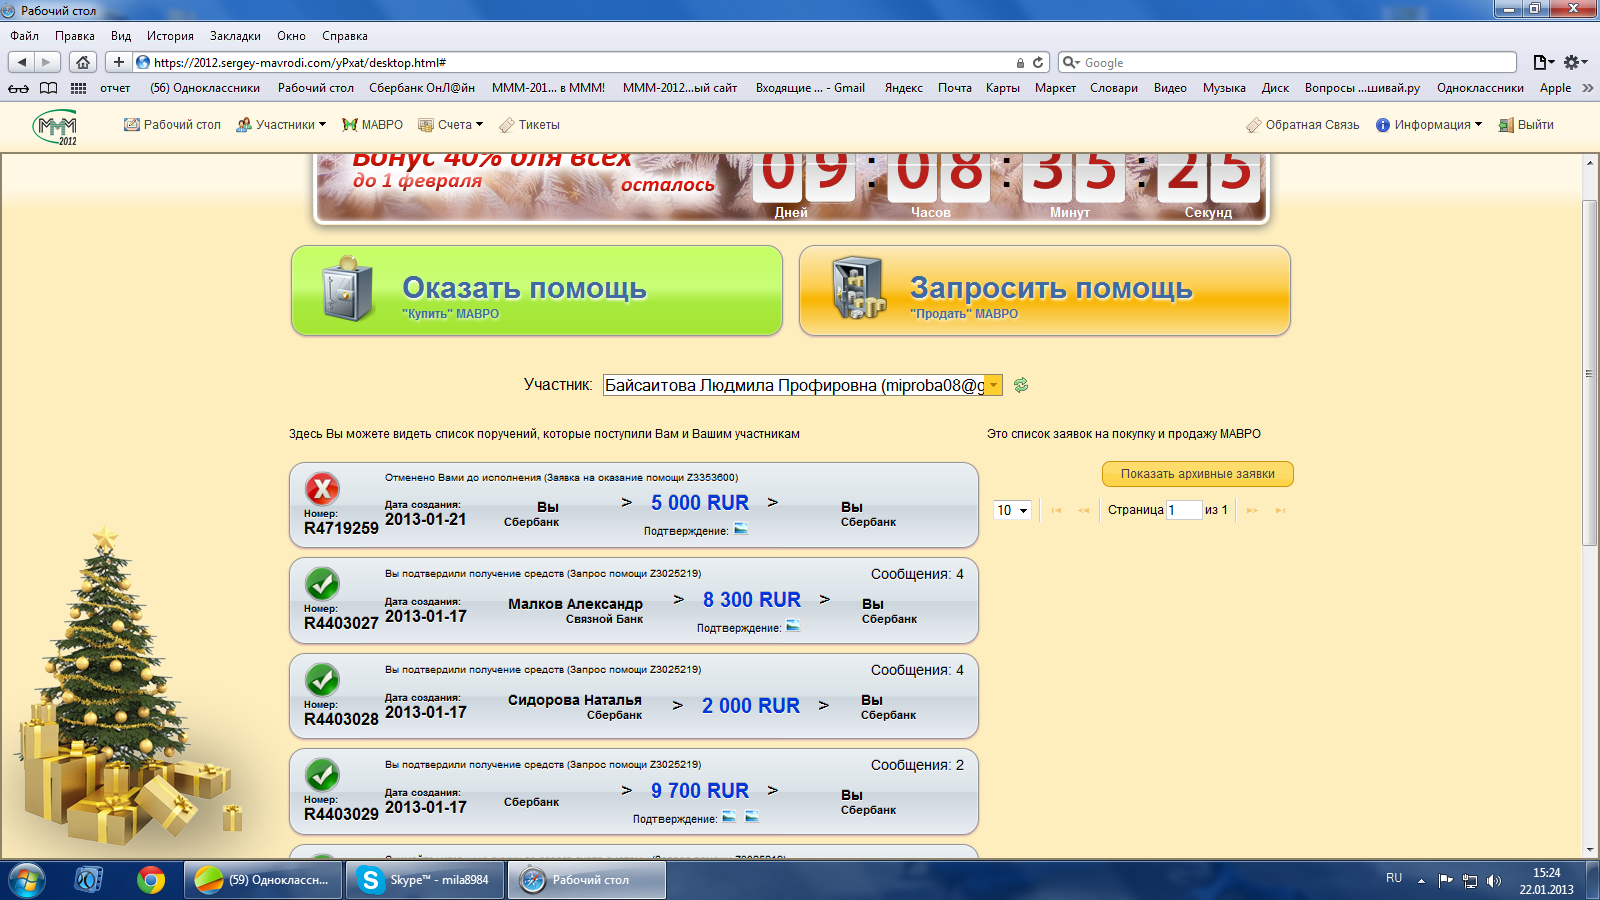
Task: Open the Вид menu
Action: tap(121, 36)
